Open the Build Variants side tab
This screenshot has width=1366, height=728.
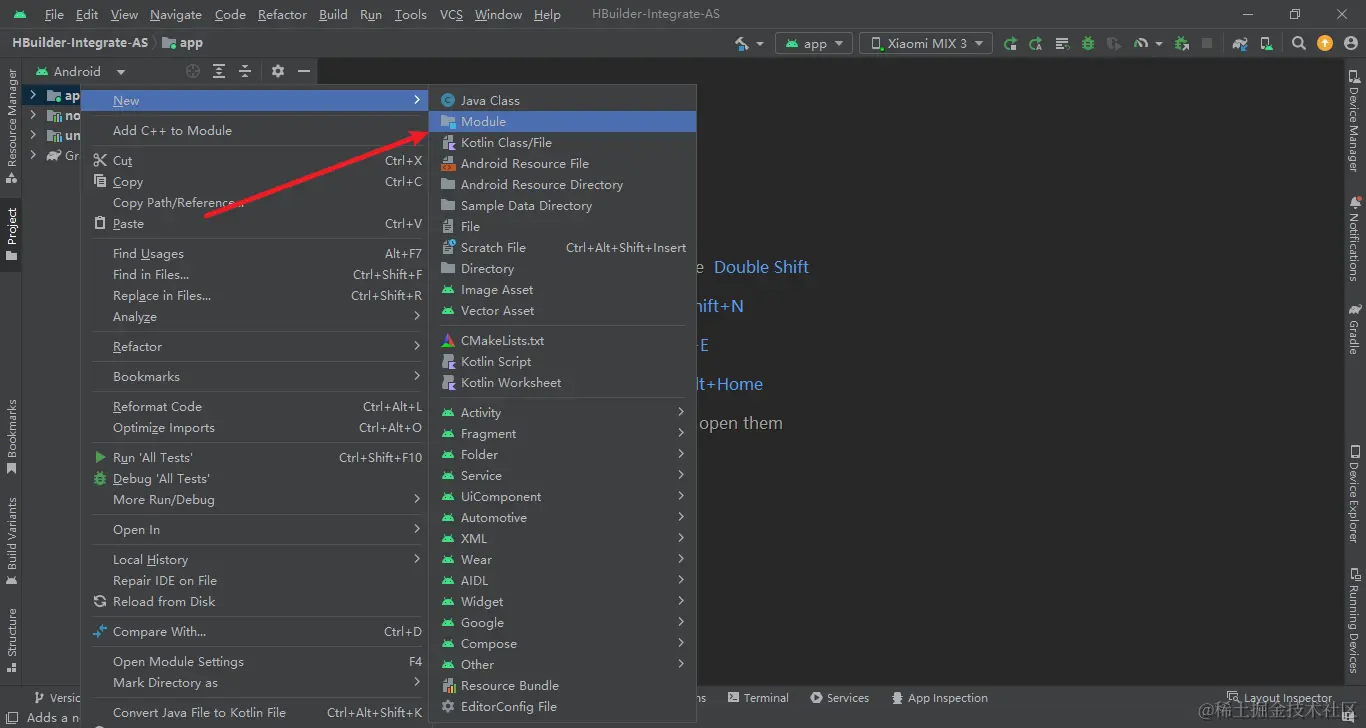(12, 541)
